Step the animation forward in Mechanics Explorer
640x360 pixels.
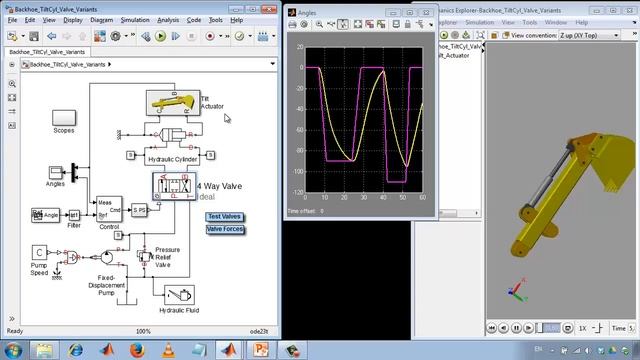tap(528, 328)
